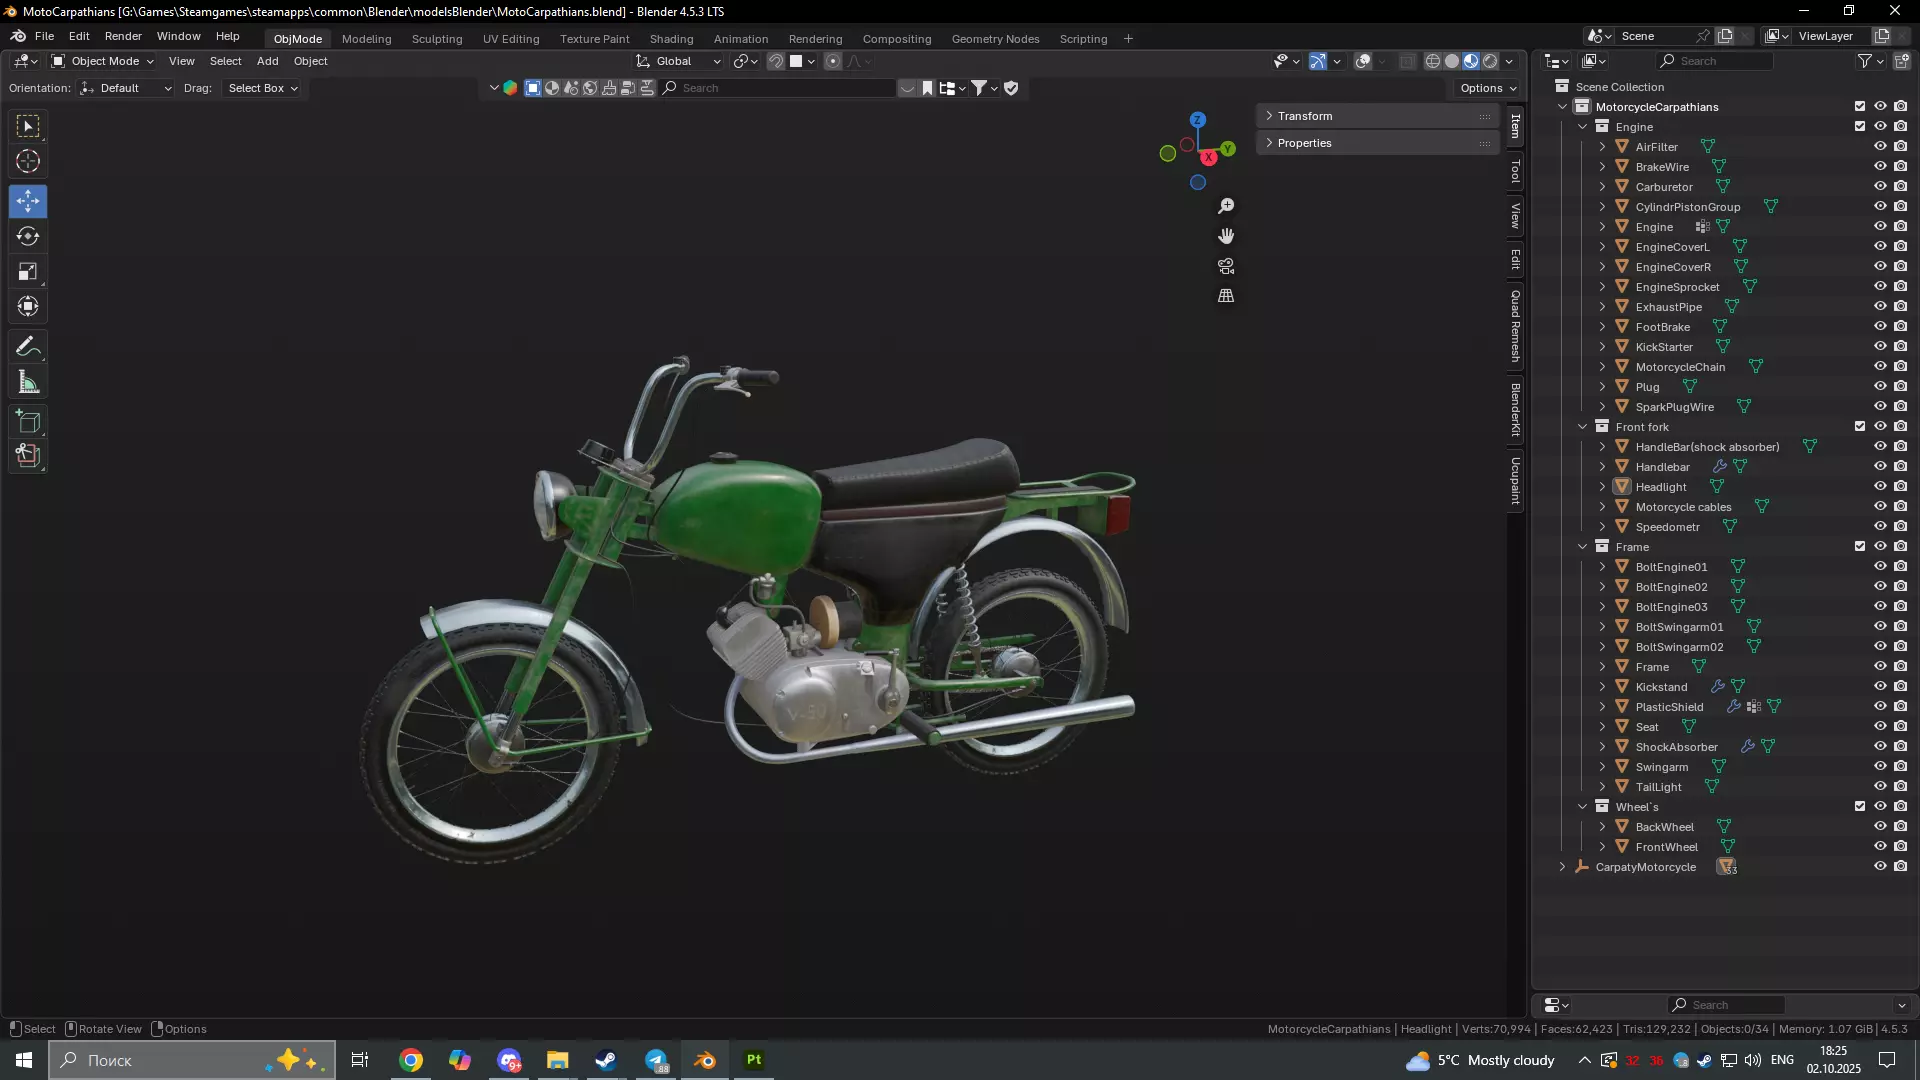Select the Transform tool

28,306
